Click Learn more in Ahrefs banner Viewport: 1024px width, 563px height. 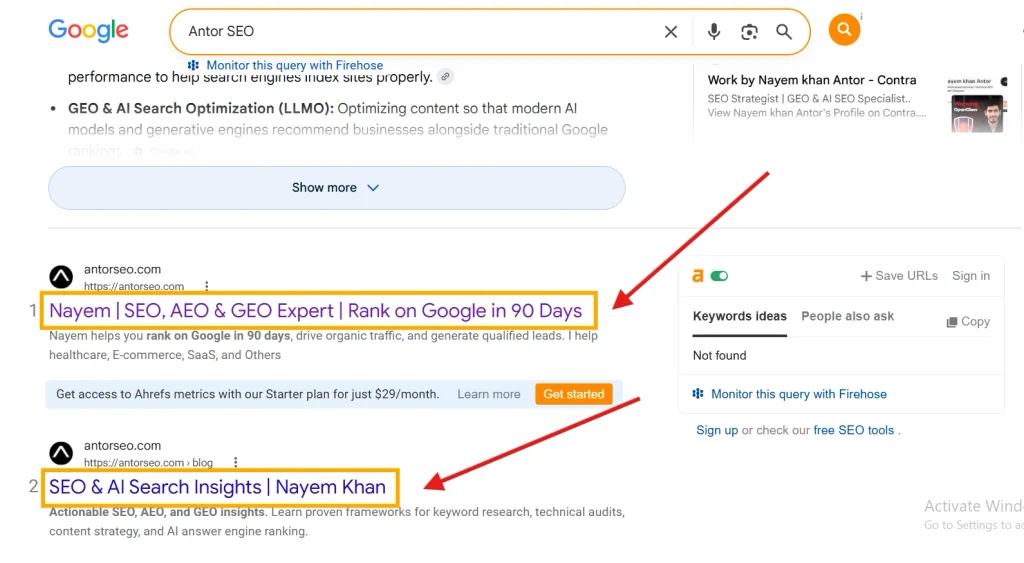[488, 394]
